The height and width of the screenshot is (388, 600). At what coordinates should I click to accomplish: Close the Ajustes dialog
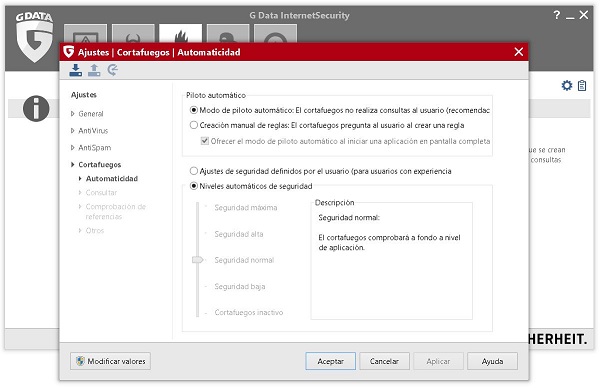click(x=518, y=52)
